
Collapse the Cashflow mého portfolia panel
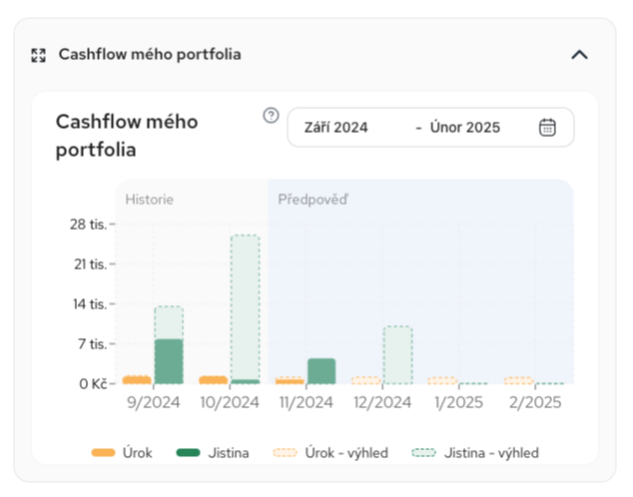pos(579,55)
